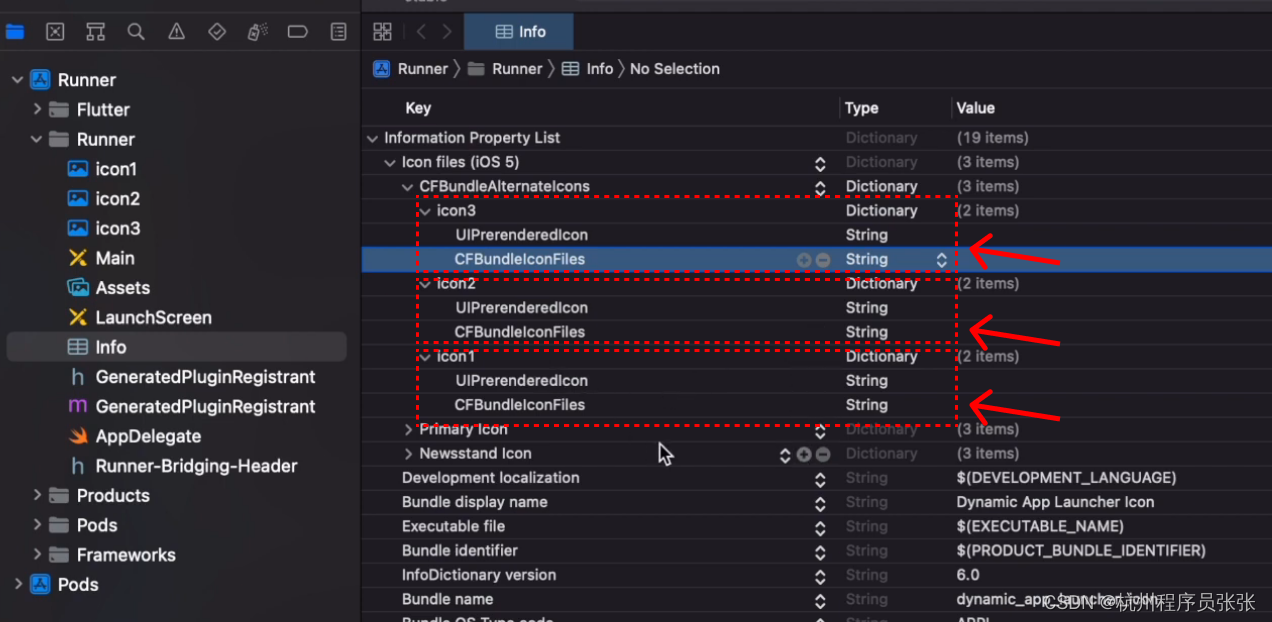1272x622 pixels.
Task: Open the Find navigator magnifier icon
Action: click(136, 32)
